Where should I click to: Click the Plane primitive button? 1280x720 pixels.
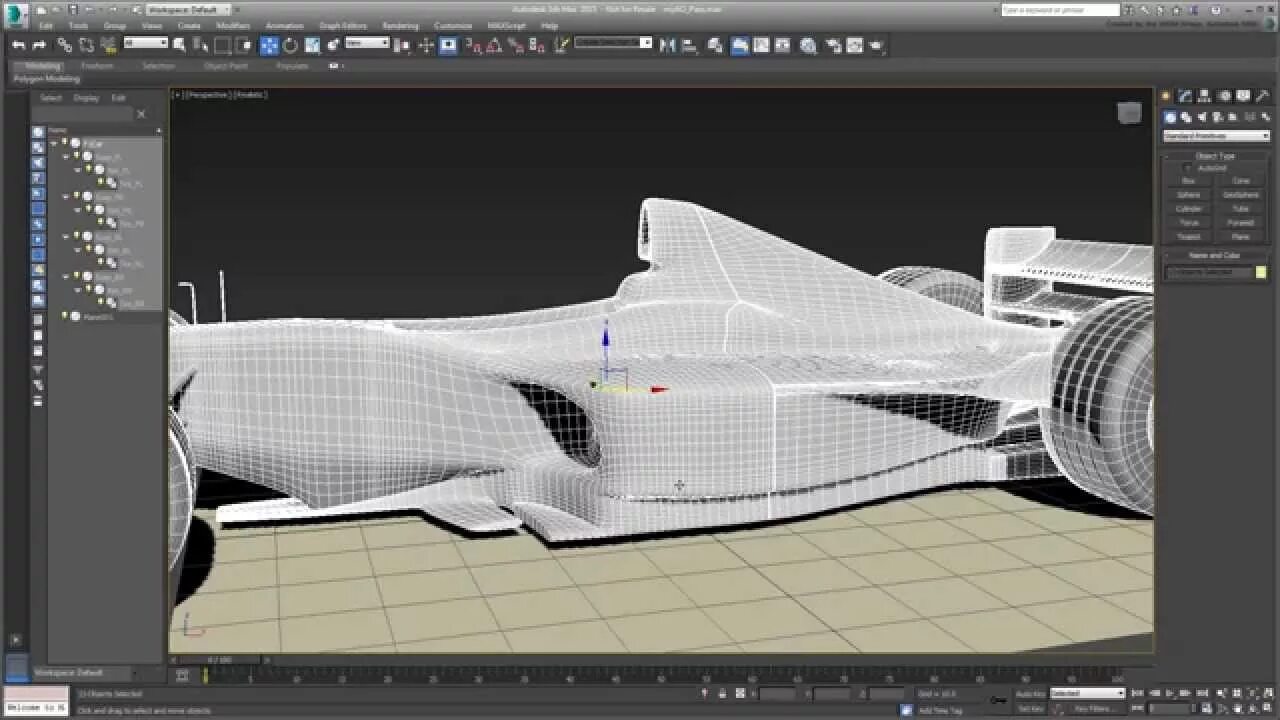(x=1241, y=237)
